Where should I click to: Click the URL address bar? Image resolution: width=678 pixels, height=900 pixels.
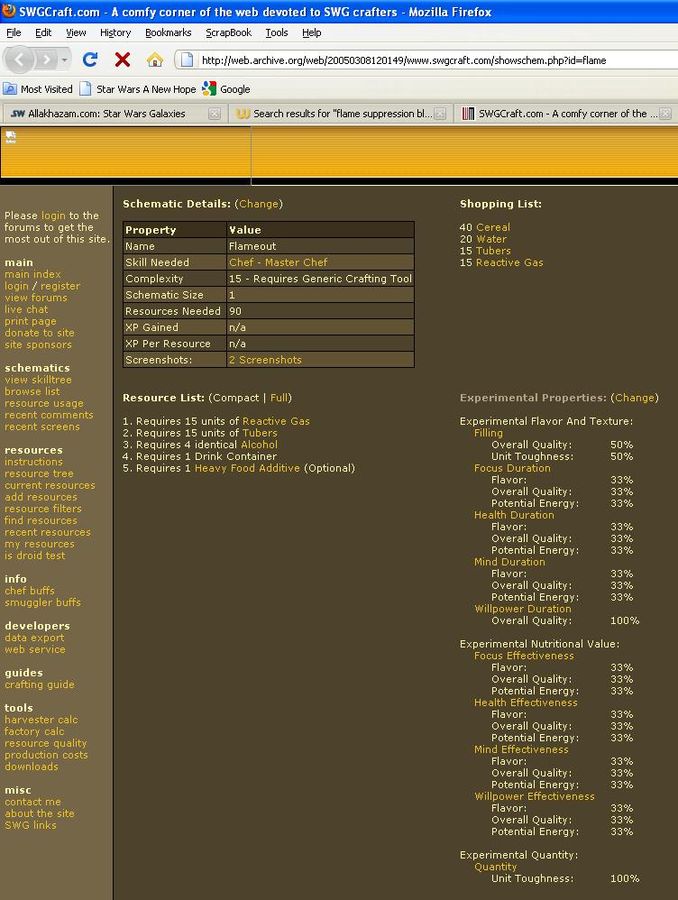click(x=430, y=60)
